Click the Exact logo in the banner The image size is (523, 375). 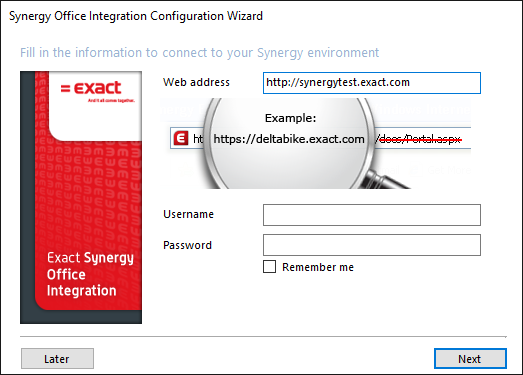pyautogui.click(x=91, y=88)
